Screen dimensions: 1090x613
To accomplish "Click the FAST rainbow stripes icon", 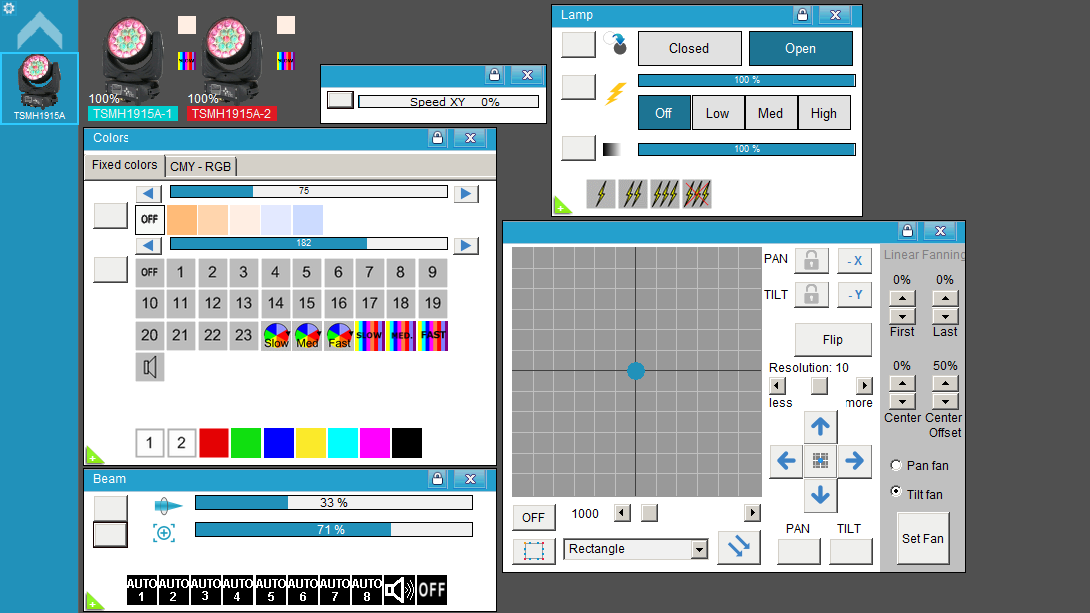I will (433, 336).
